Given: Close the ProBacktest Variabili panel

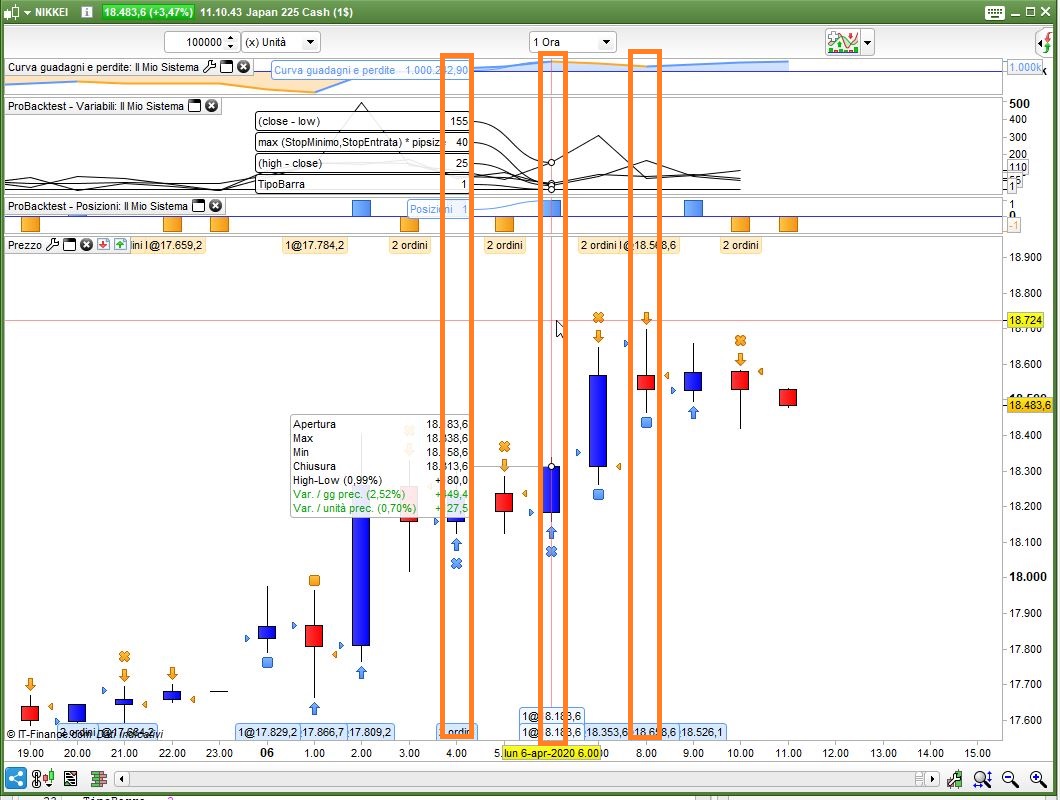Looking at the screenshot, I should coord(212,106).
